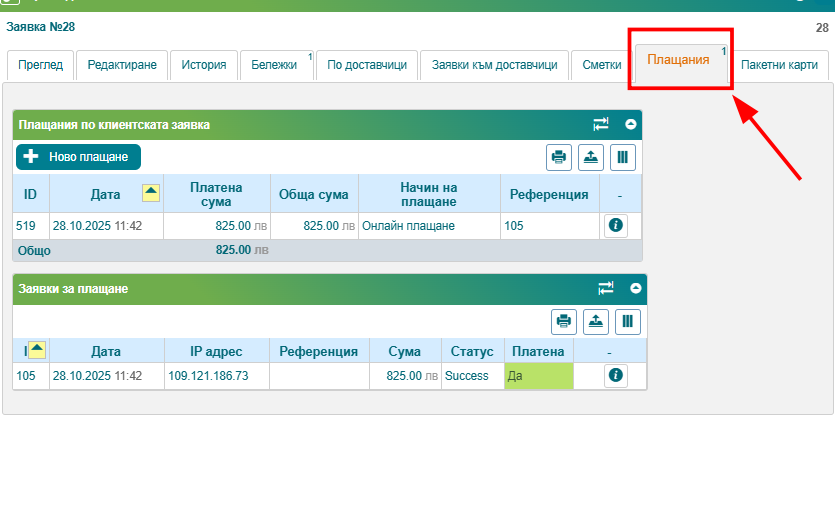835x532 pixels.
Task: Open the Сметки tab
Action: pos(602,65)
